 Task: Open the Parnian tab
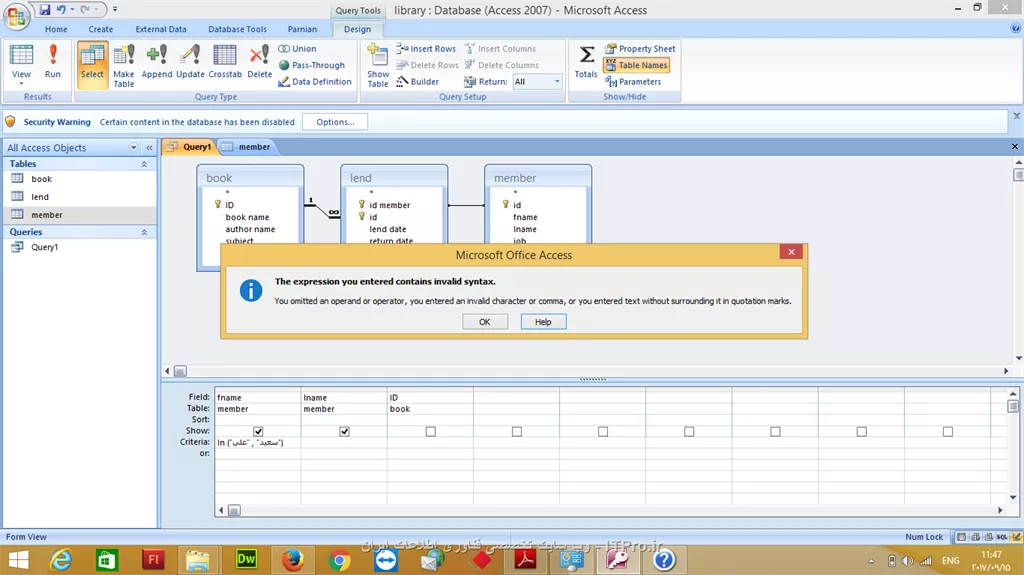302,29
